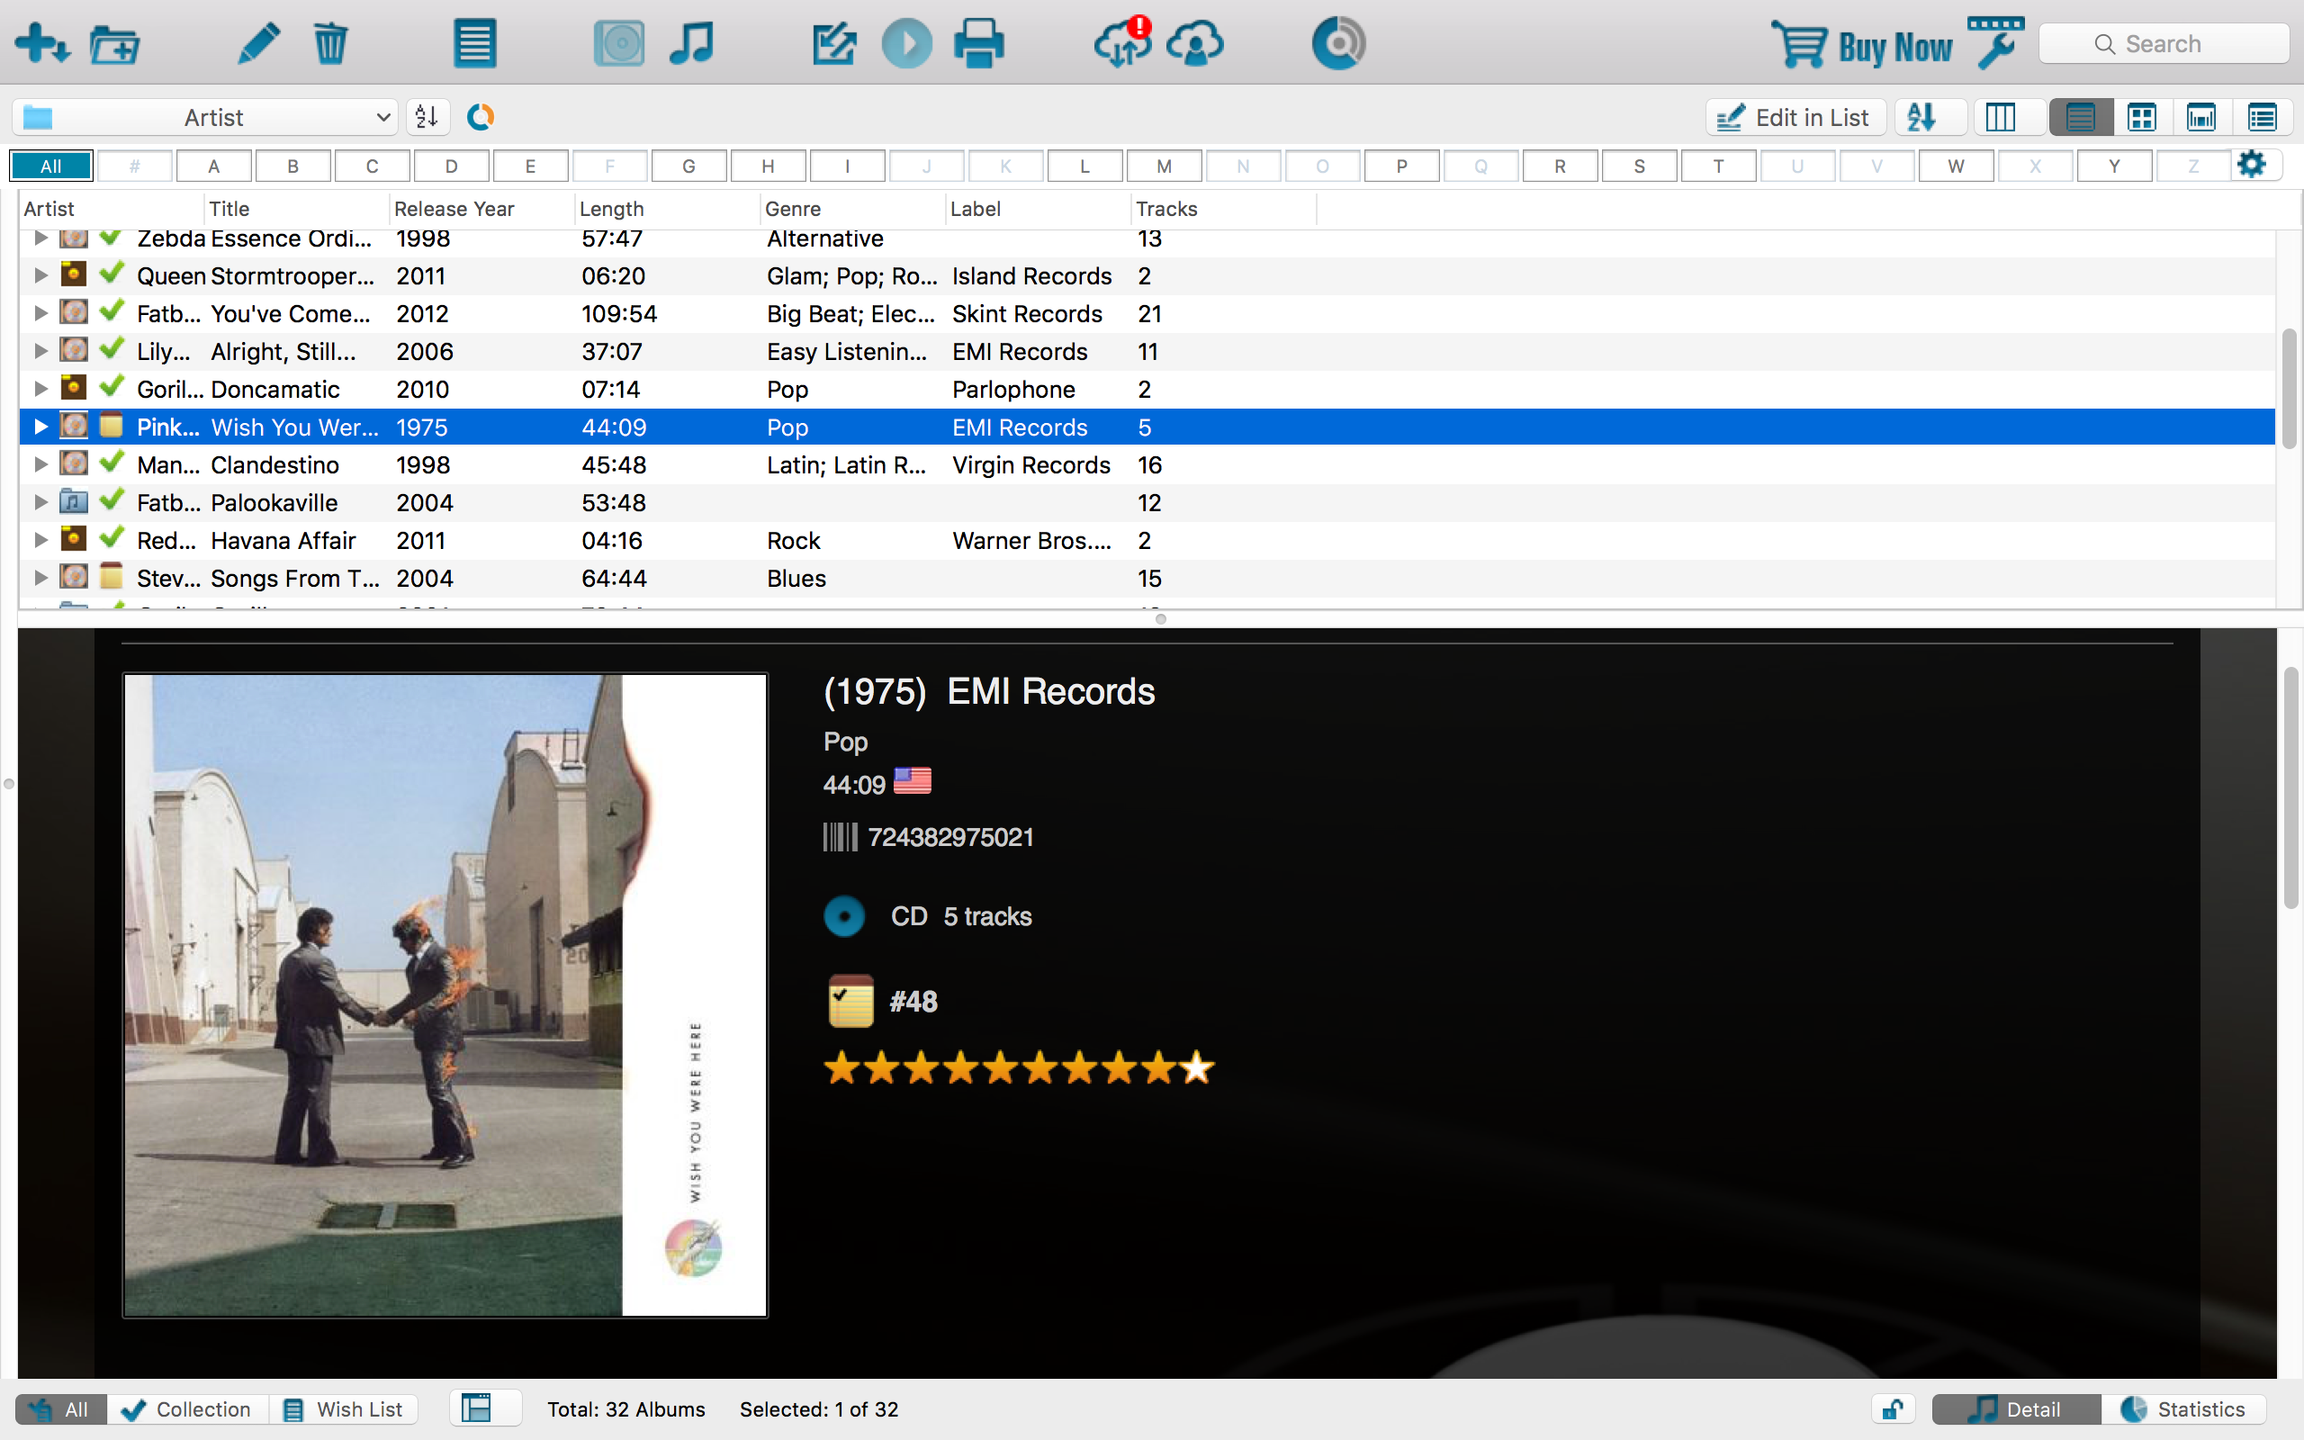Toggle the A-Z sort order button
The width and height of the screenshot is (2304, 1440).
(x=427, y=117)
